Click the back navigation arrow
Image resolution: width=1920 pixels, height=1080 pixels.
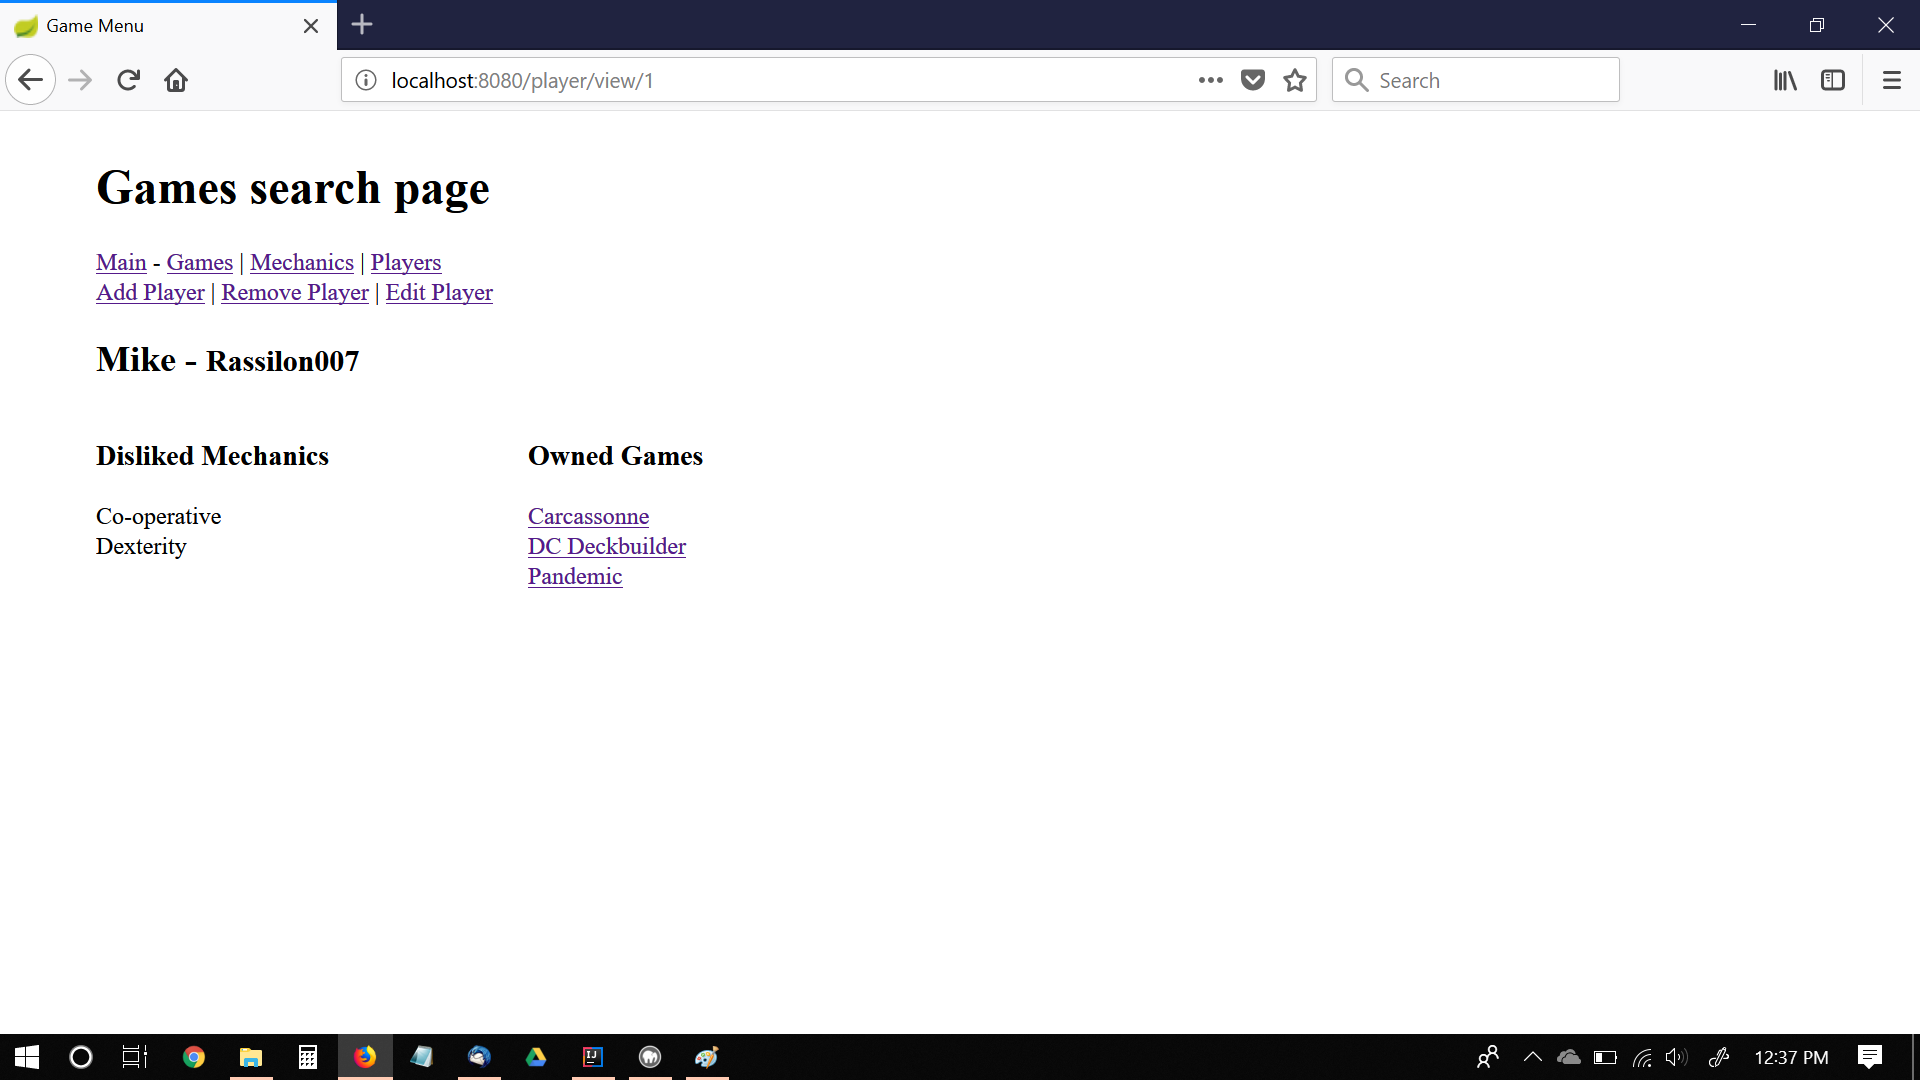(30, 80)
